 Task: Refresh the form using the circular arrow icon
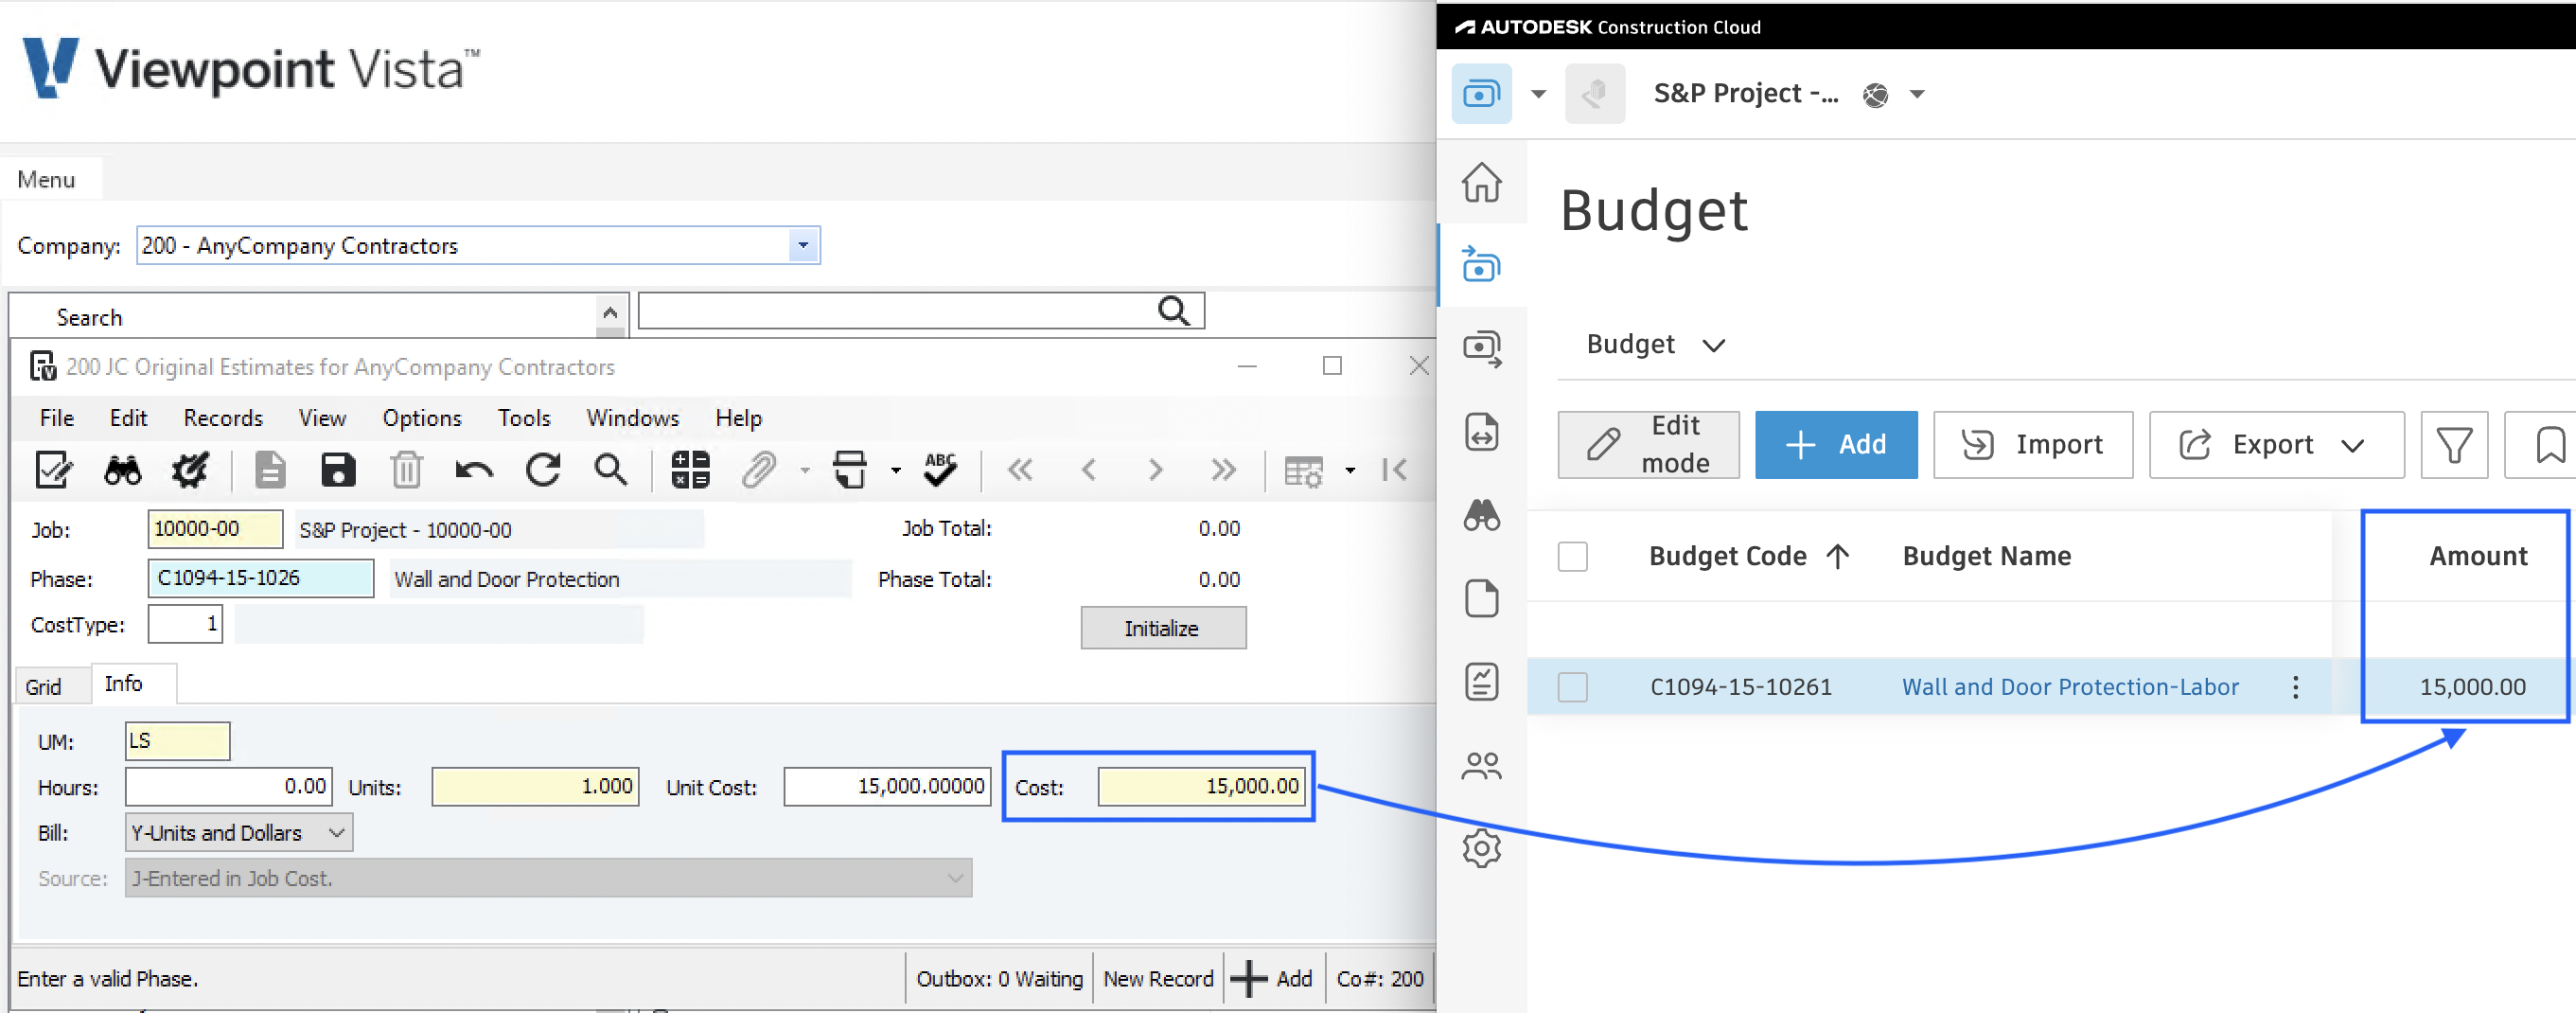[x=543, y=469]
